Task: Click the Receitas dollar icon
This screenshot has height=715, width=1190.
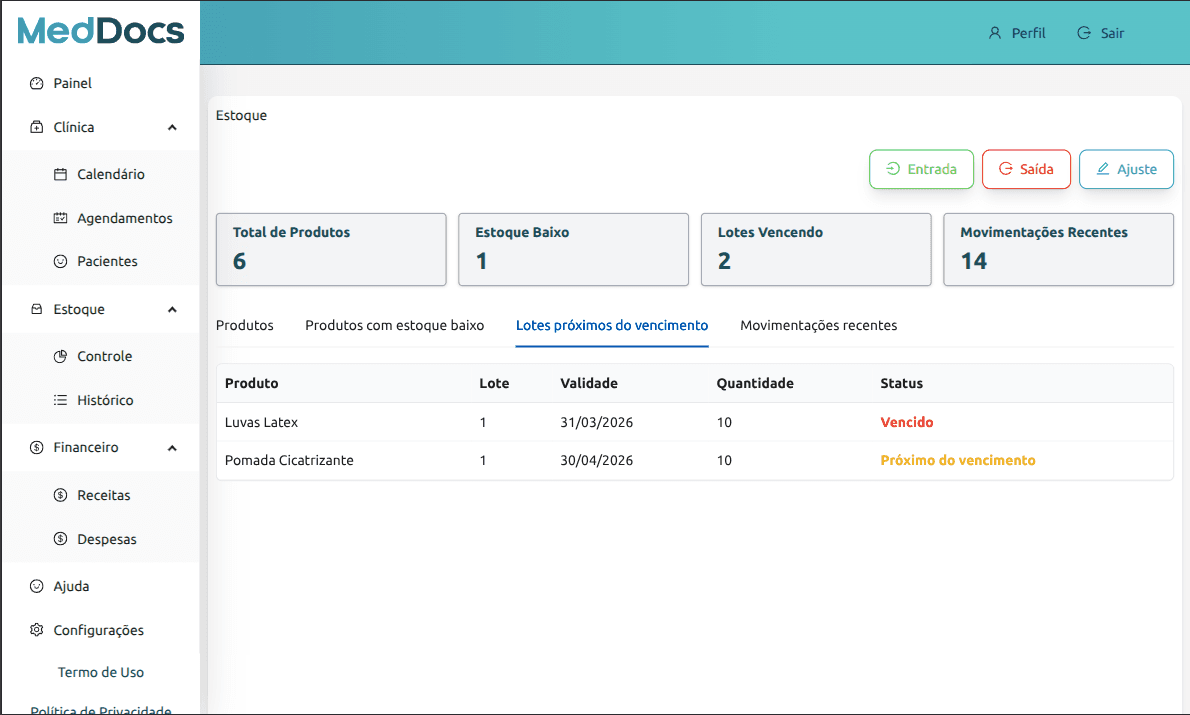Action: coord(60,495)
